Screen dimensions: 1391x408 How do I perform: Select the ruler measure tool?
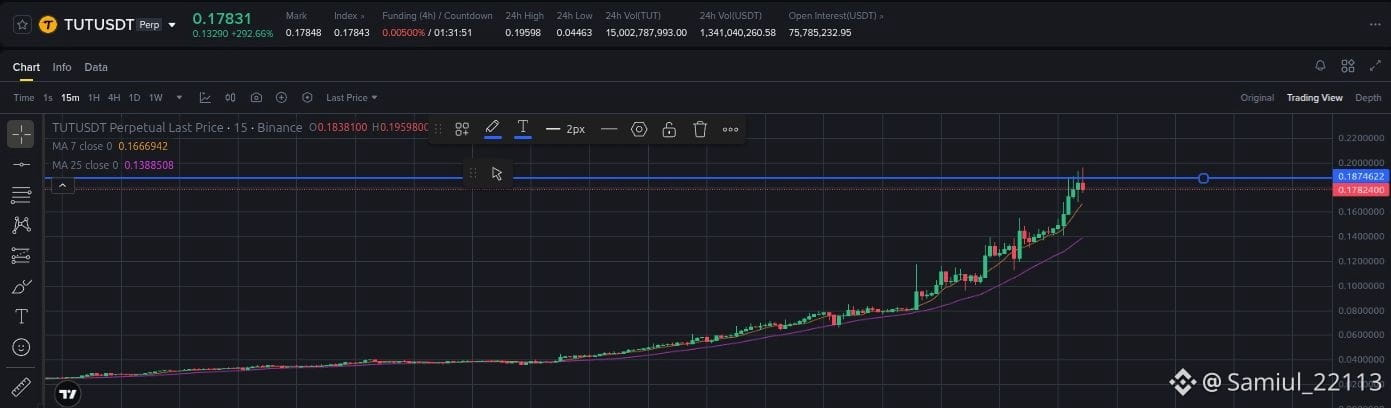coord(21,386)
